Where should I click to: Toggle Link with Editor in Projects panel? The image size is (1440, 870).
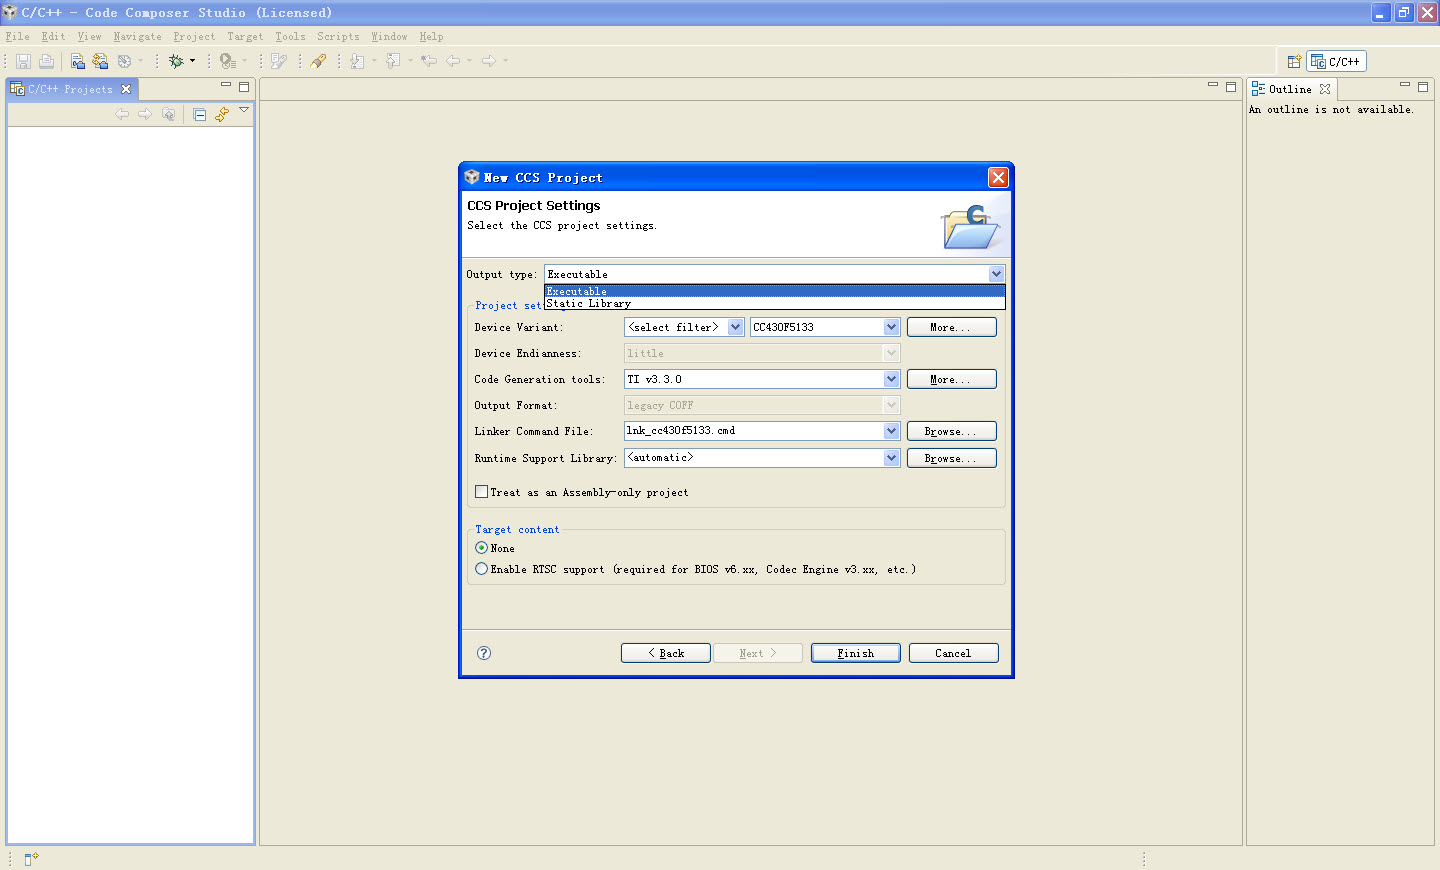[222, 114]
